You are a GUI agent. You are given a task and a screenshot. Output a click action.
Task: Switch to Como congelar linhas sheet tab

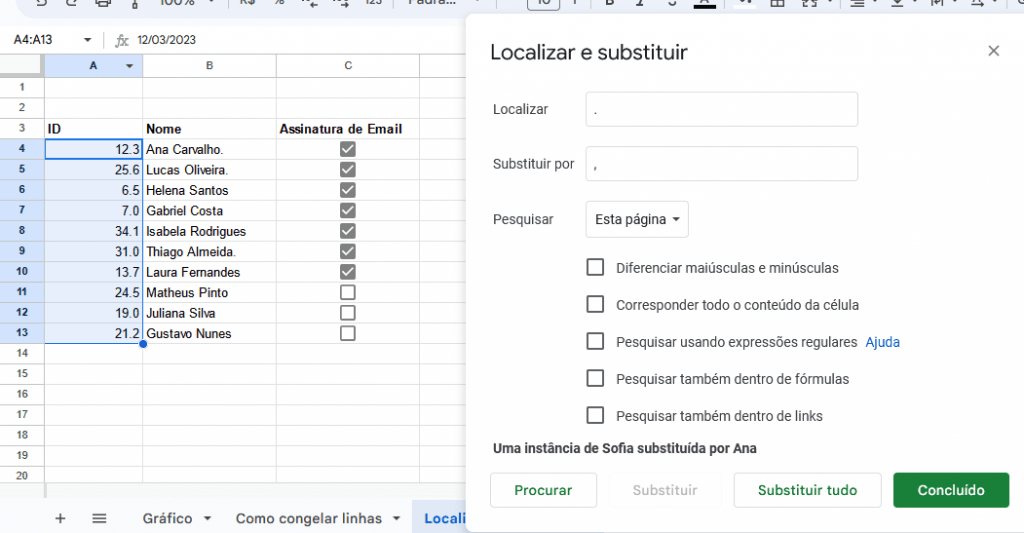[308, 518]
